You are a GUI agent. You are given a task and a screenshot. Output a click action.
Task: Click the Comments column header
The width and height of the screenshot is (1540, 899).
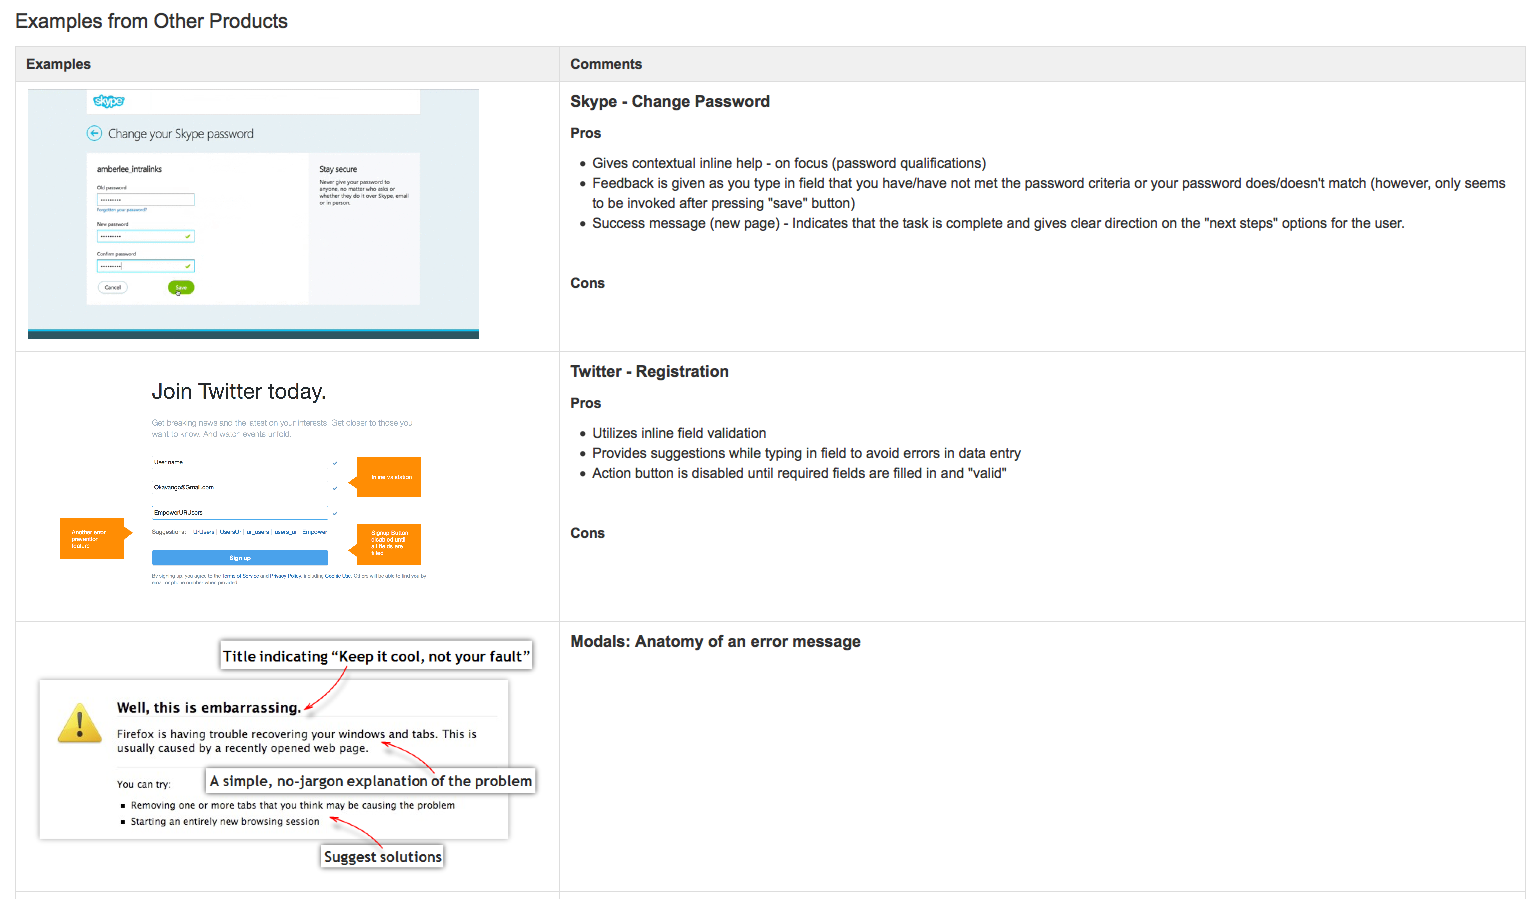tap(606, 64)
